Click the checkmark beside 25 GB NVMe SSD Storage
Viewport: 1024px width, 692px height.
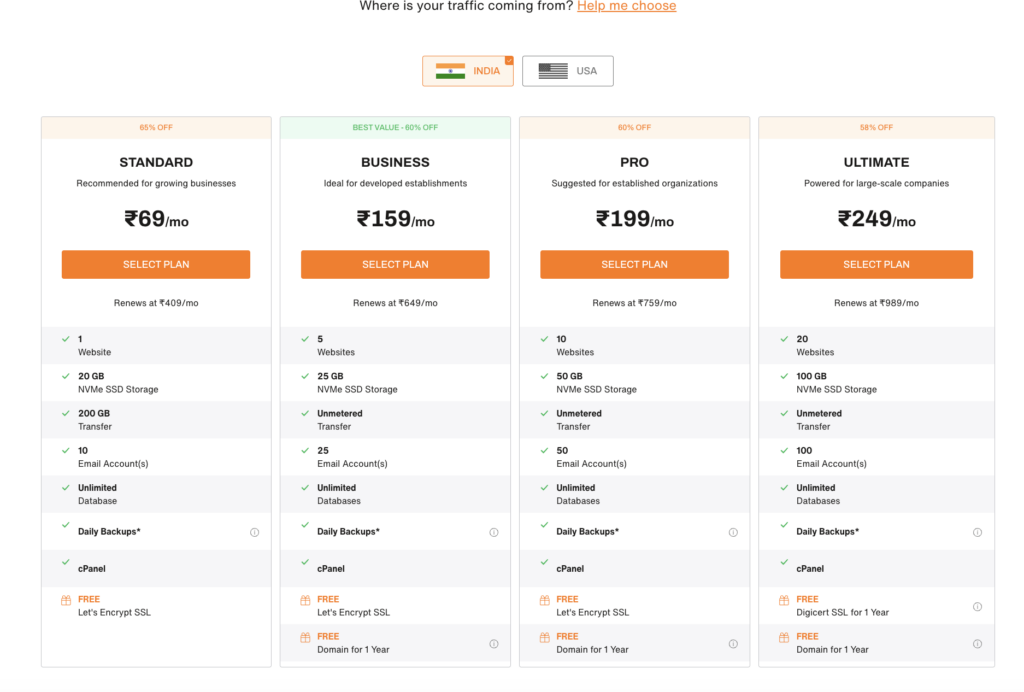[305, 376]
